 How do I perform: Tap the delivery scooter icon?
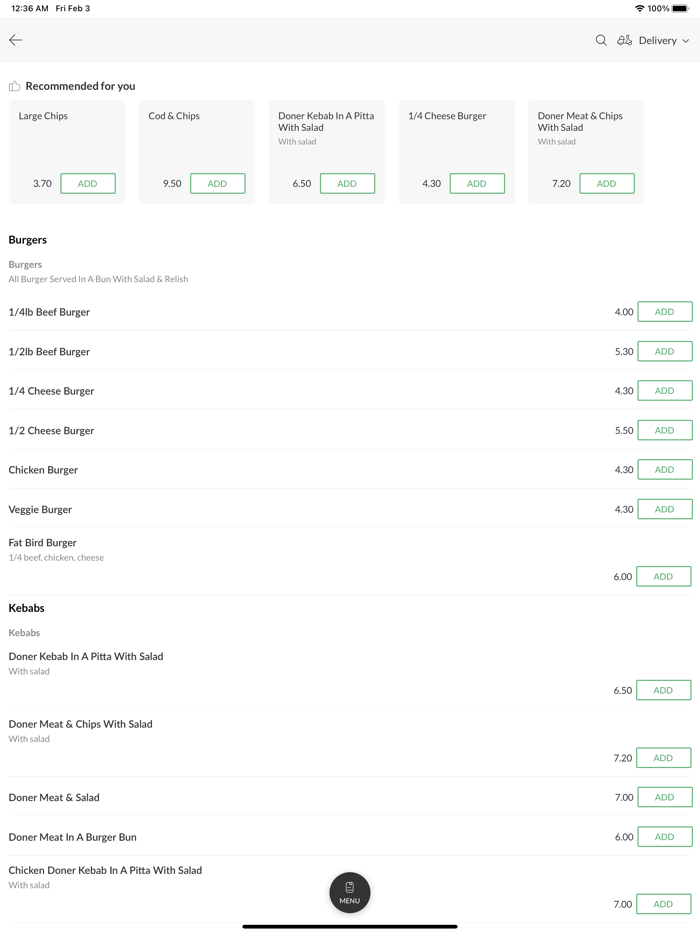(624, 40)
